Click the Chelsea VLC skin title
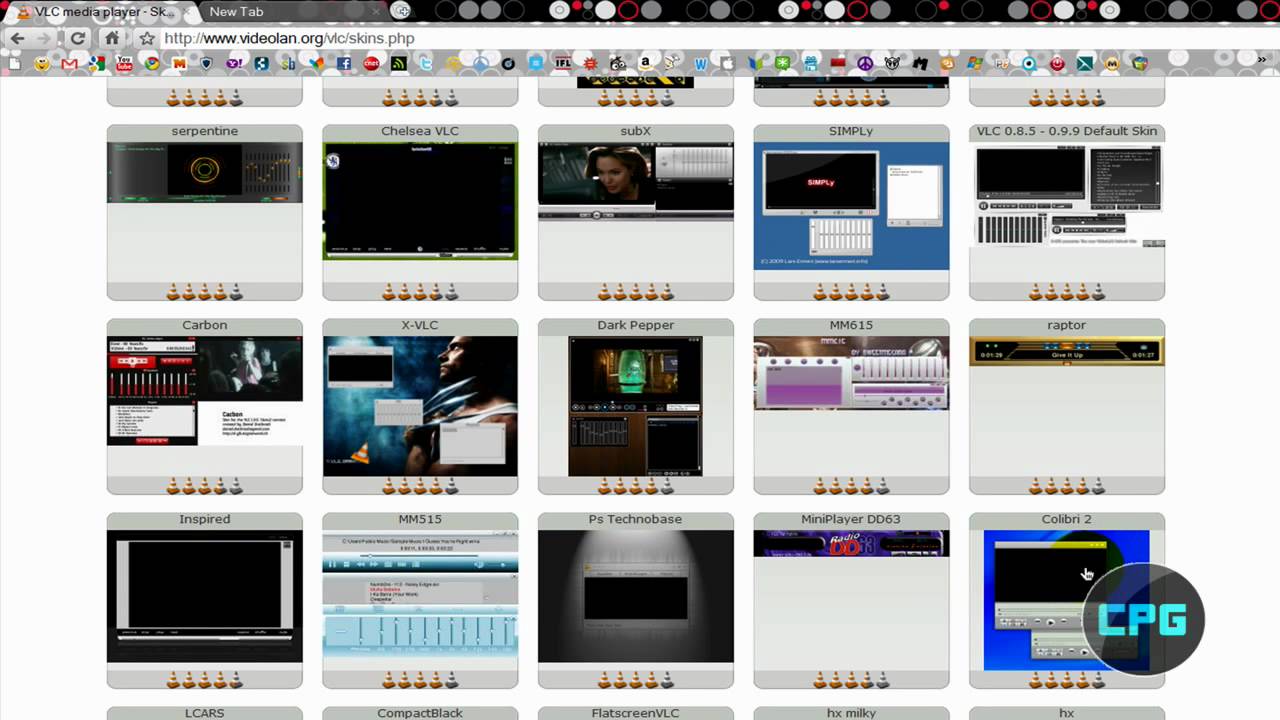Viewport: 1280px width, 720px height. tap(420, 131)
